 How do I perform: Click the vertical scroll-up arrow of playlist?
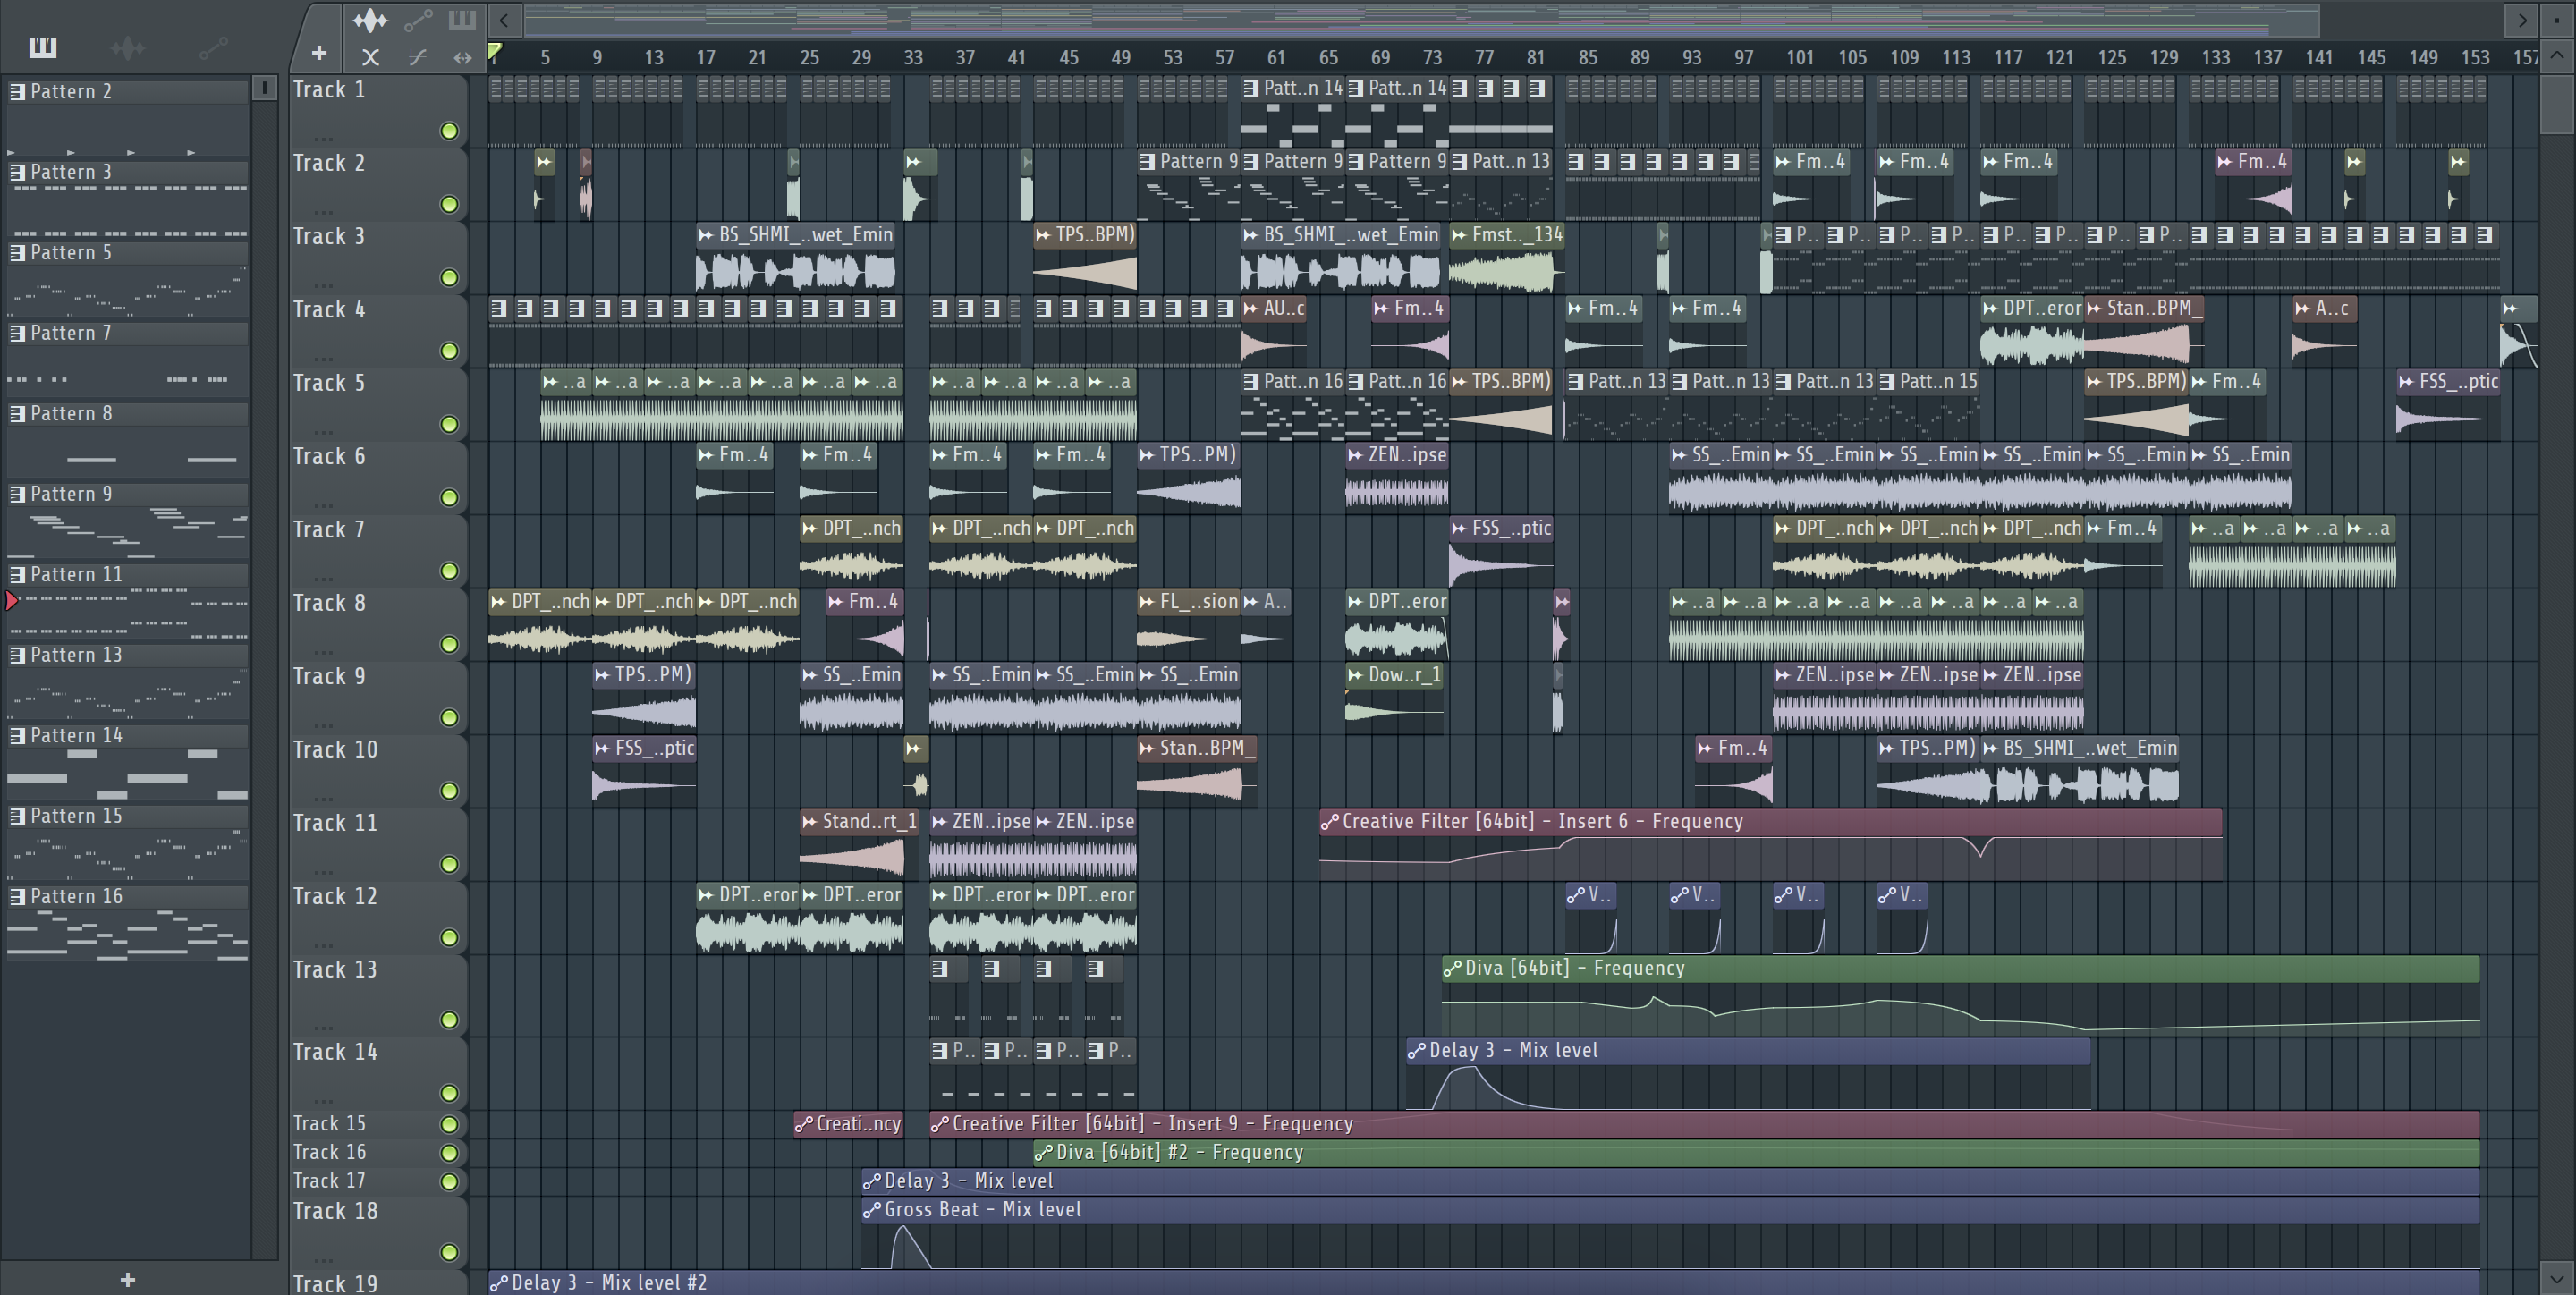click(x=2556, y=57)
